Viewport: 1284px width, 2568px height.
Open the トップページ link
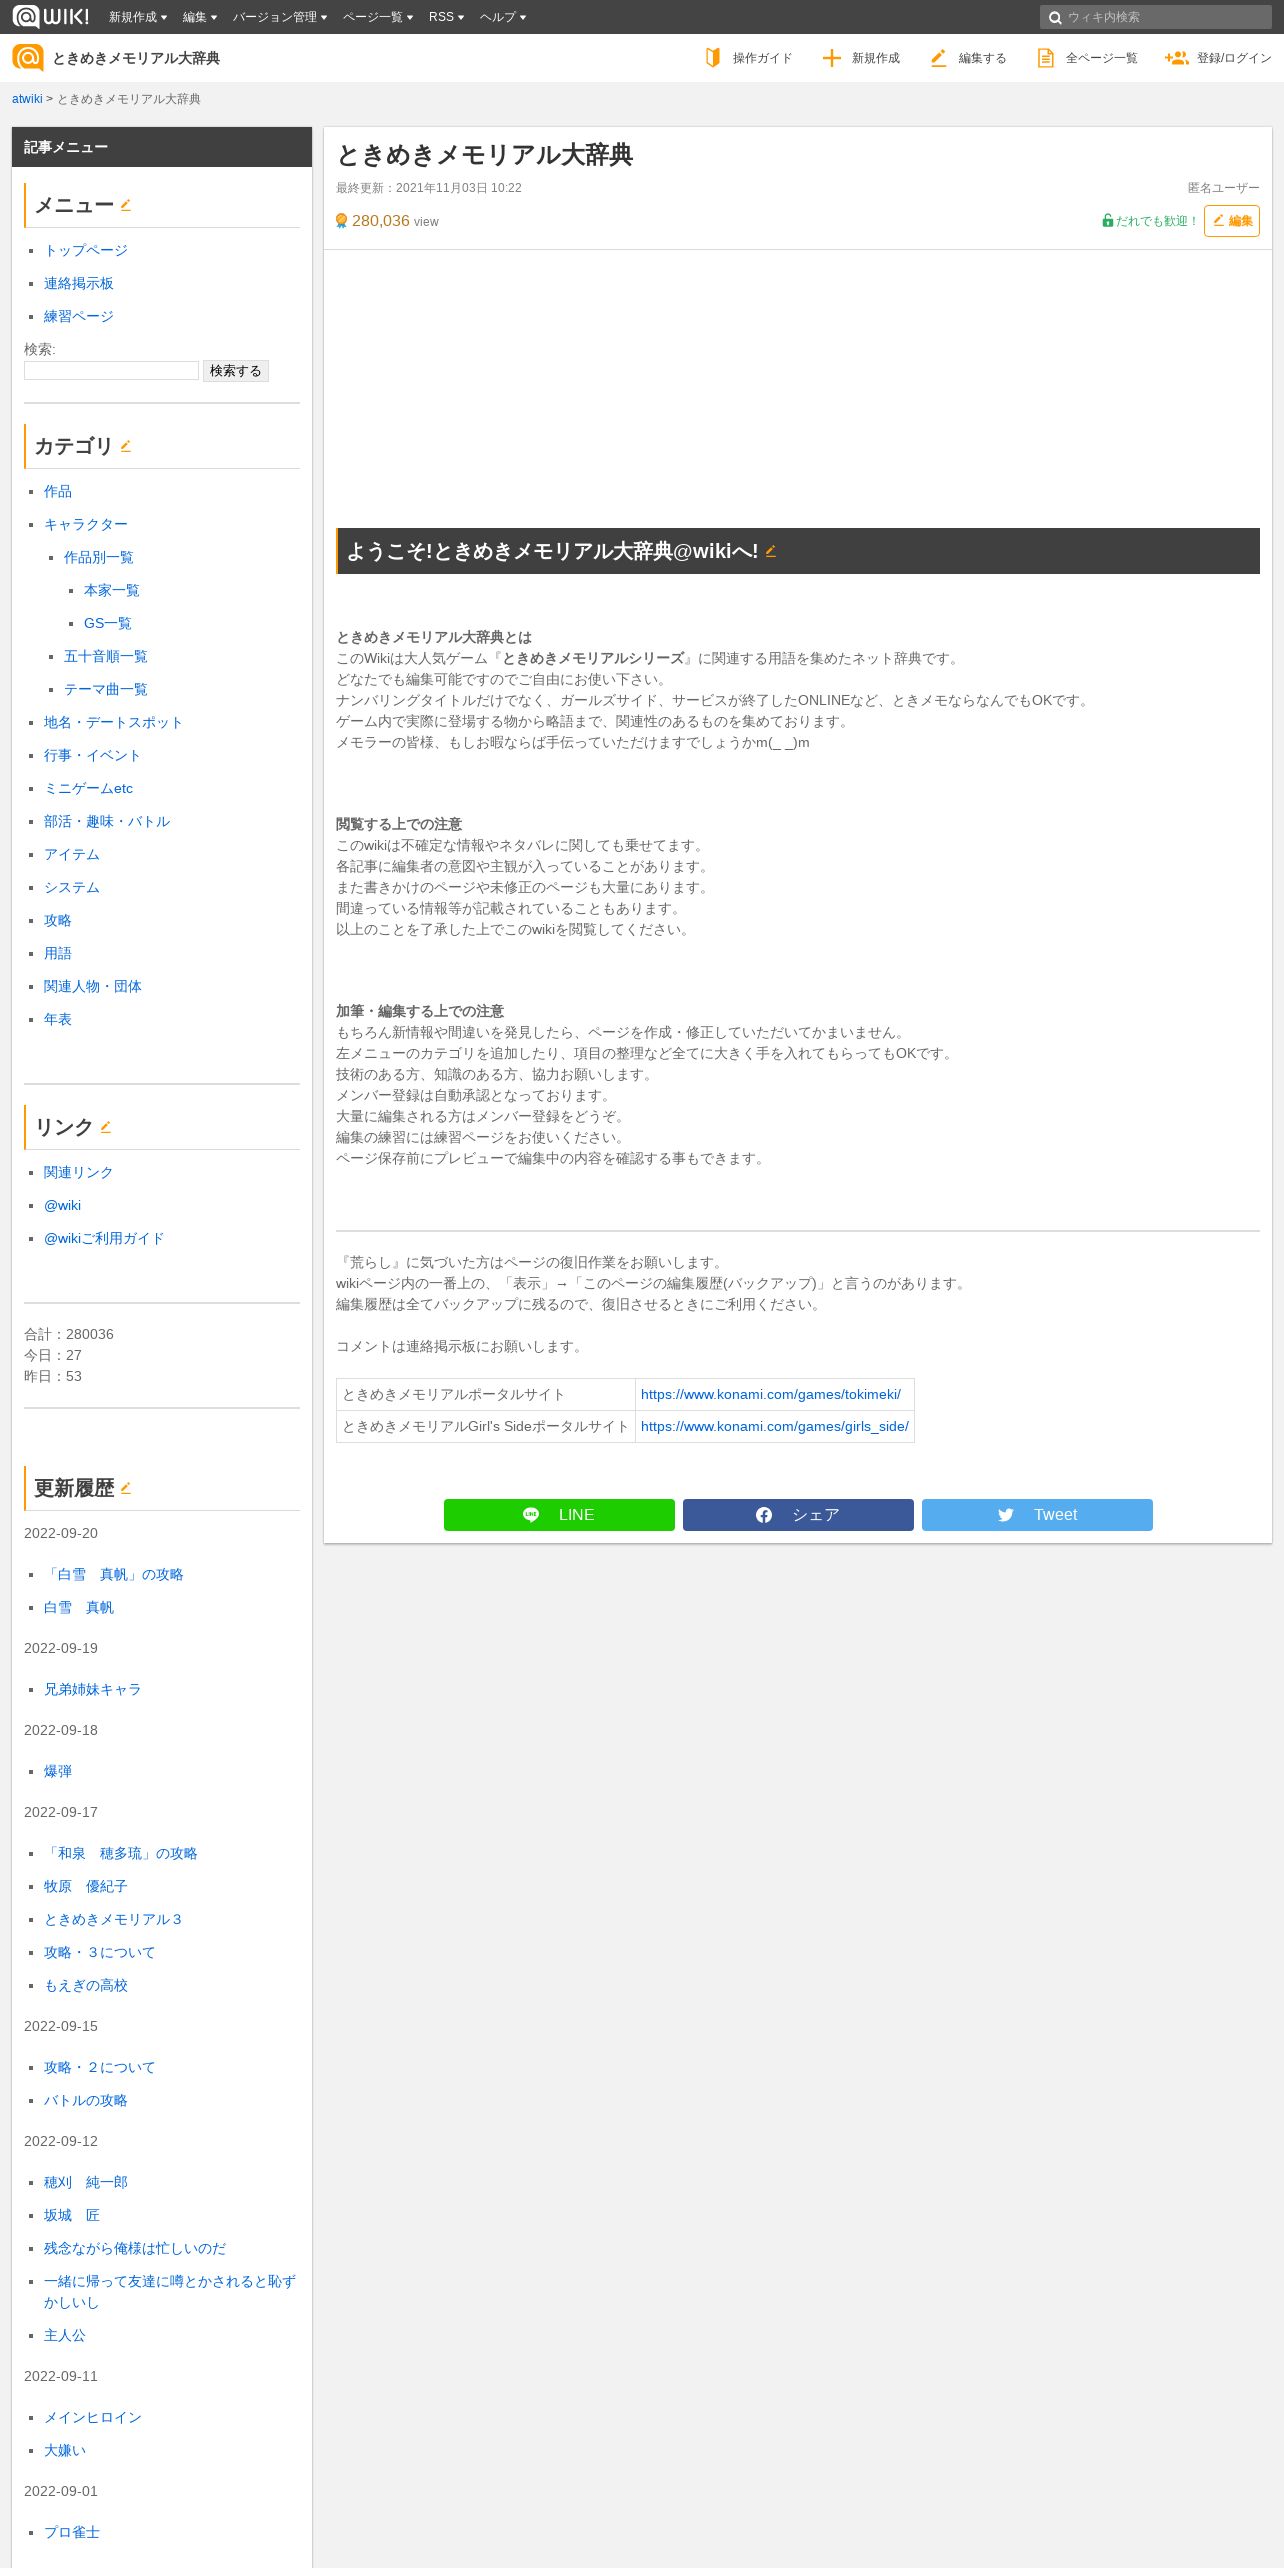(86, 250)
